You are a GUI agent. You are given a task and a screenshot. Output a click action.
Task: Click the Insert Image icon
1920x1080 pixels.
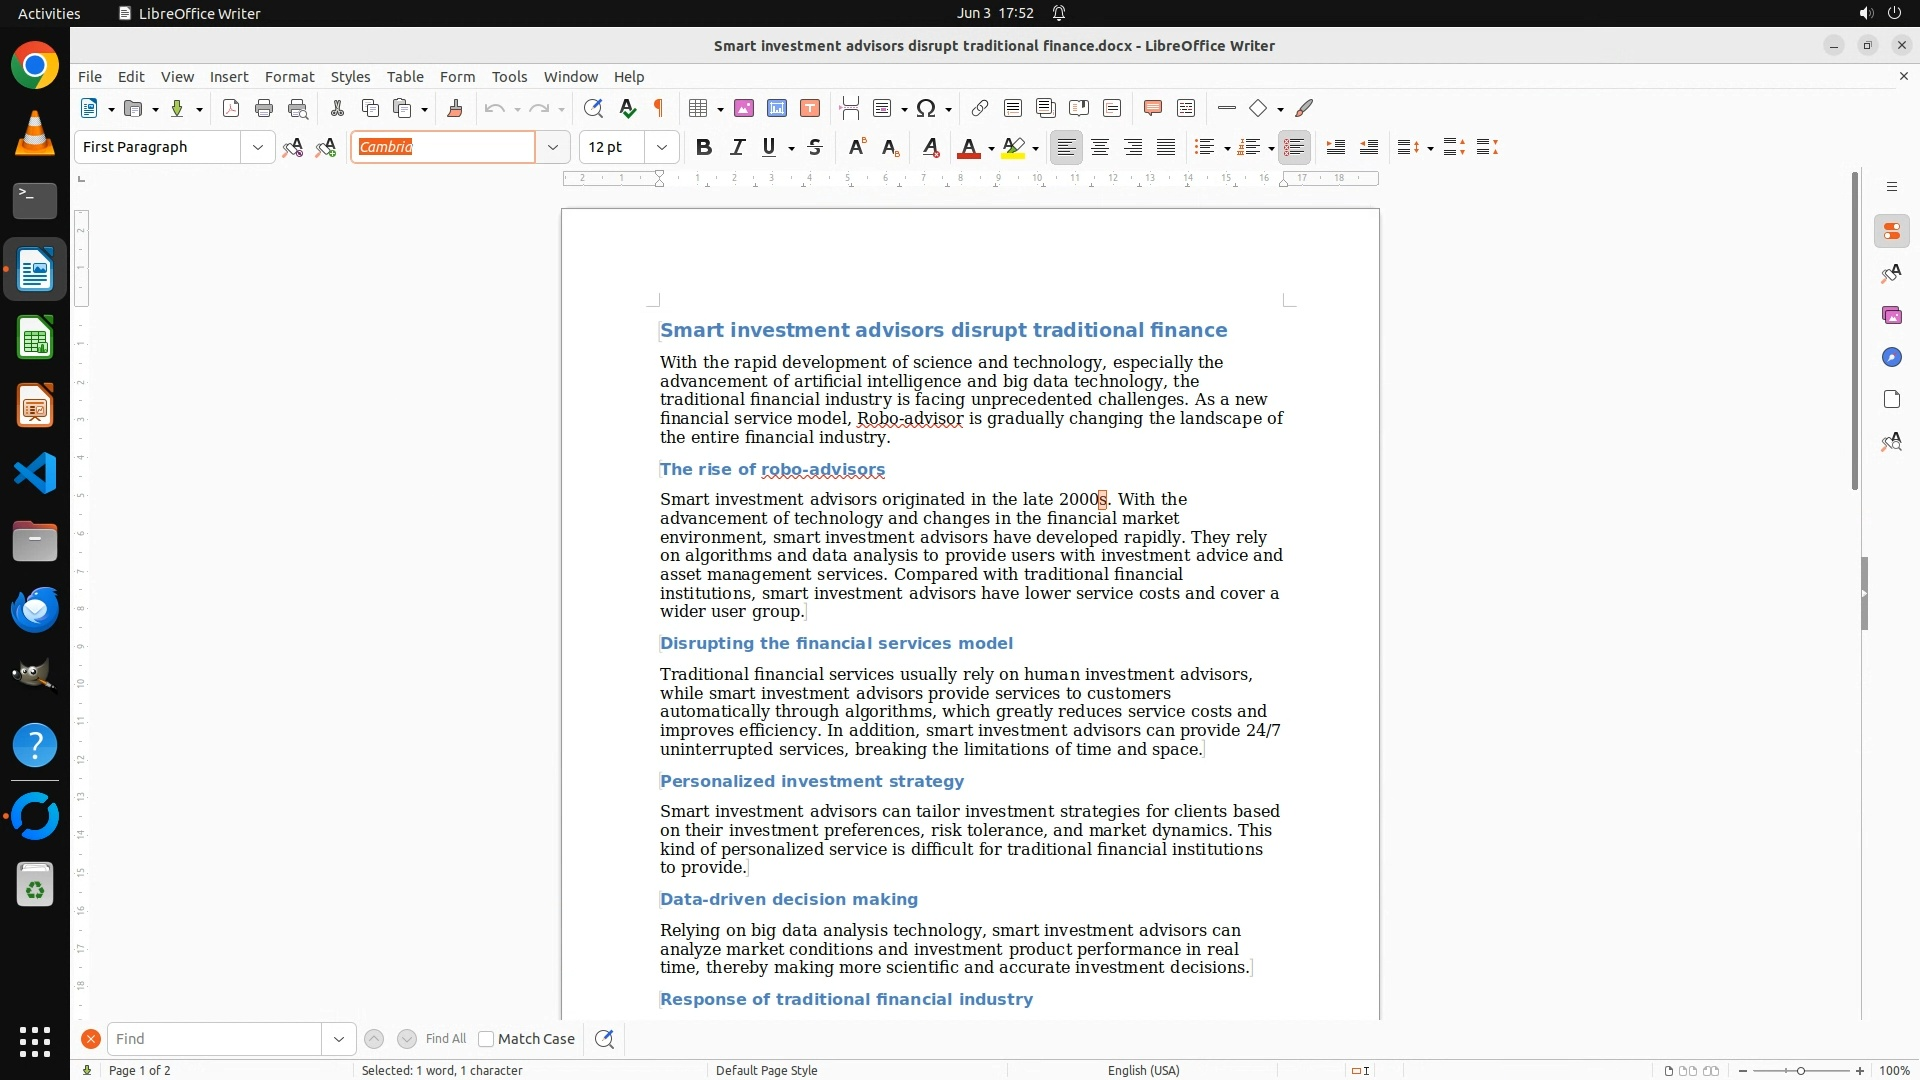pyautogui.click(x=743, y=109)
